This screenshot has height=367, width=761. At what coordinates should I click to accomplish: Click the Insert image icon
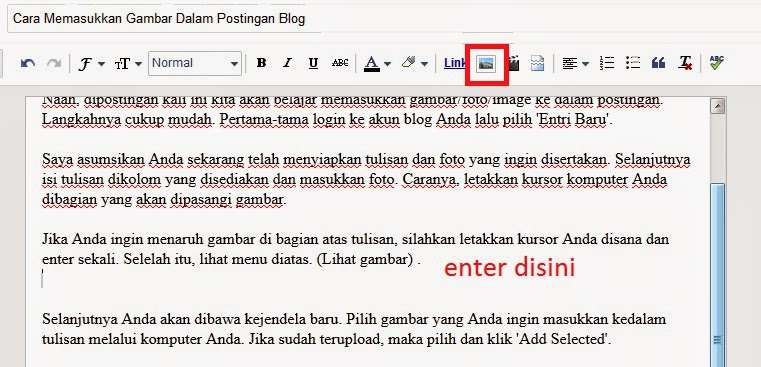(486, 63)
